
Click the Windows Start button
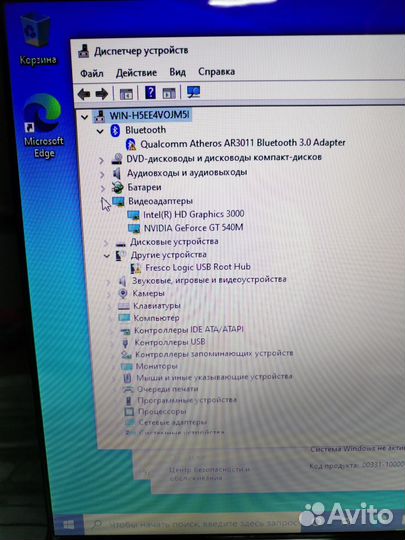(x=69, y=525)
